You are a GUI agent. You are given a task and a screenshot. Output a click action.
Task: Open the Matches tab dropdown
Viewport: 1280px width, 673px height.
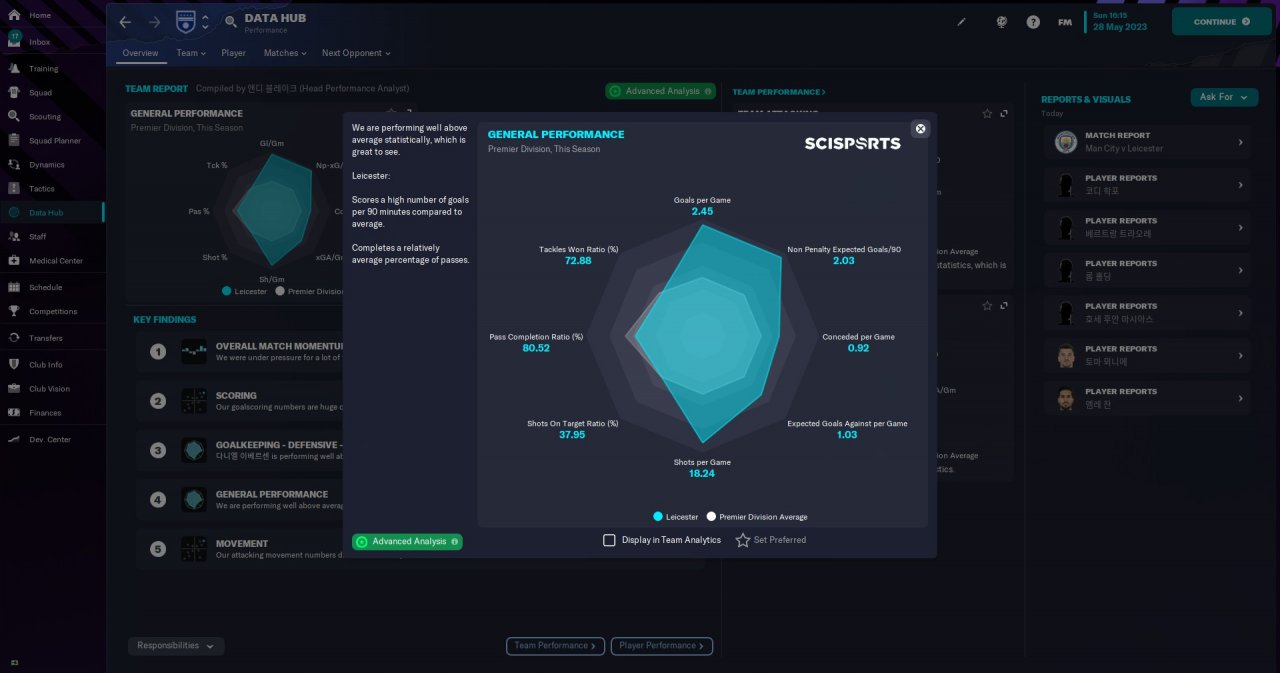coord(285,53)
